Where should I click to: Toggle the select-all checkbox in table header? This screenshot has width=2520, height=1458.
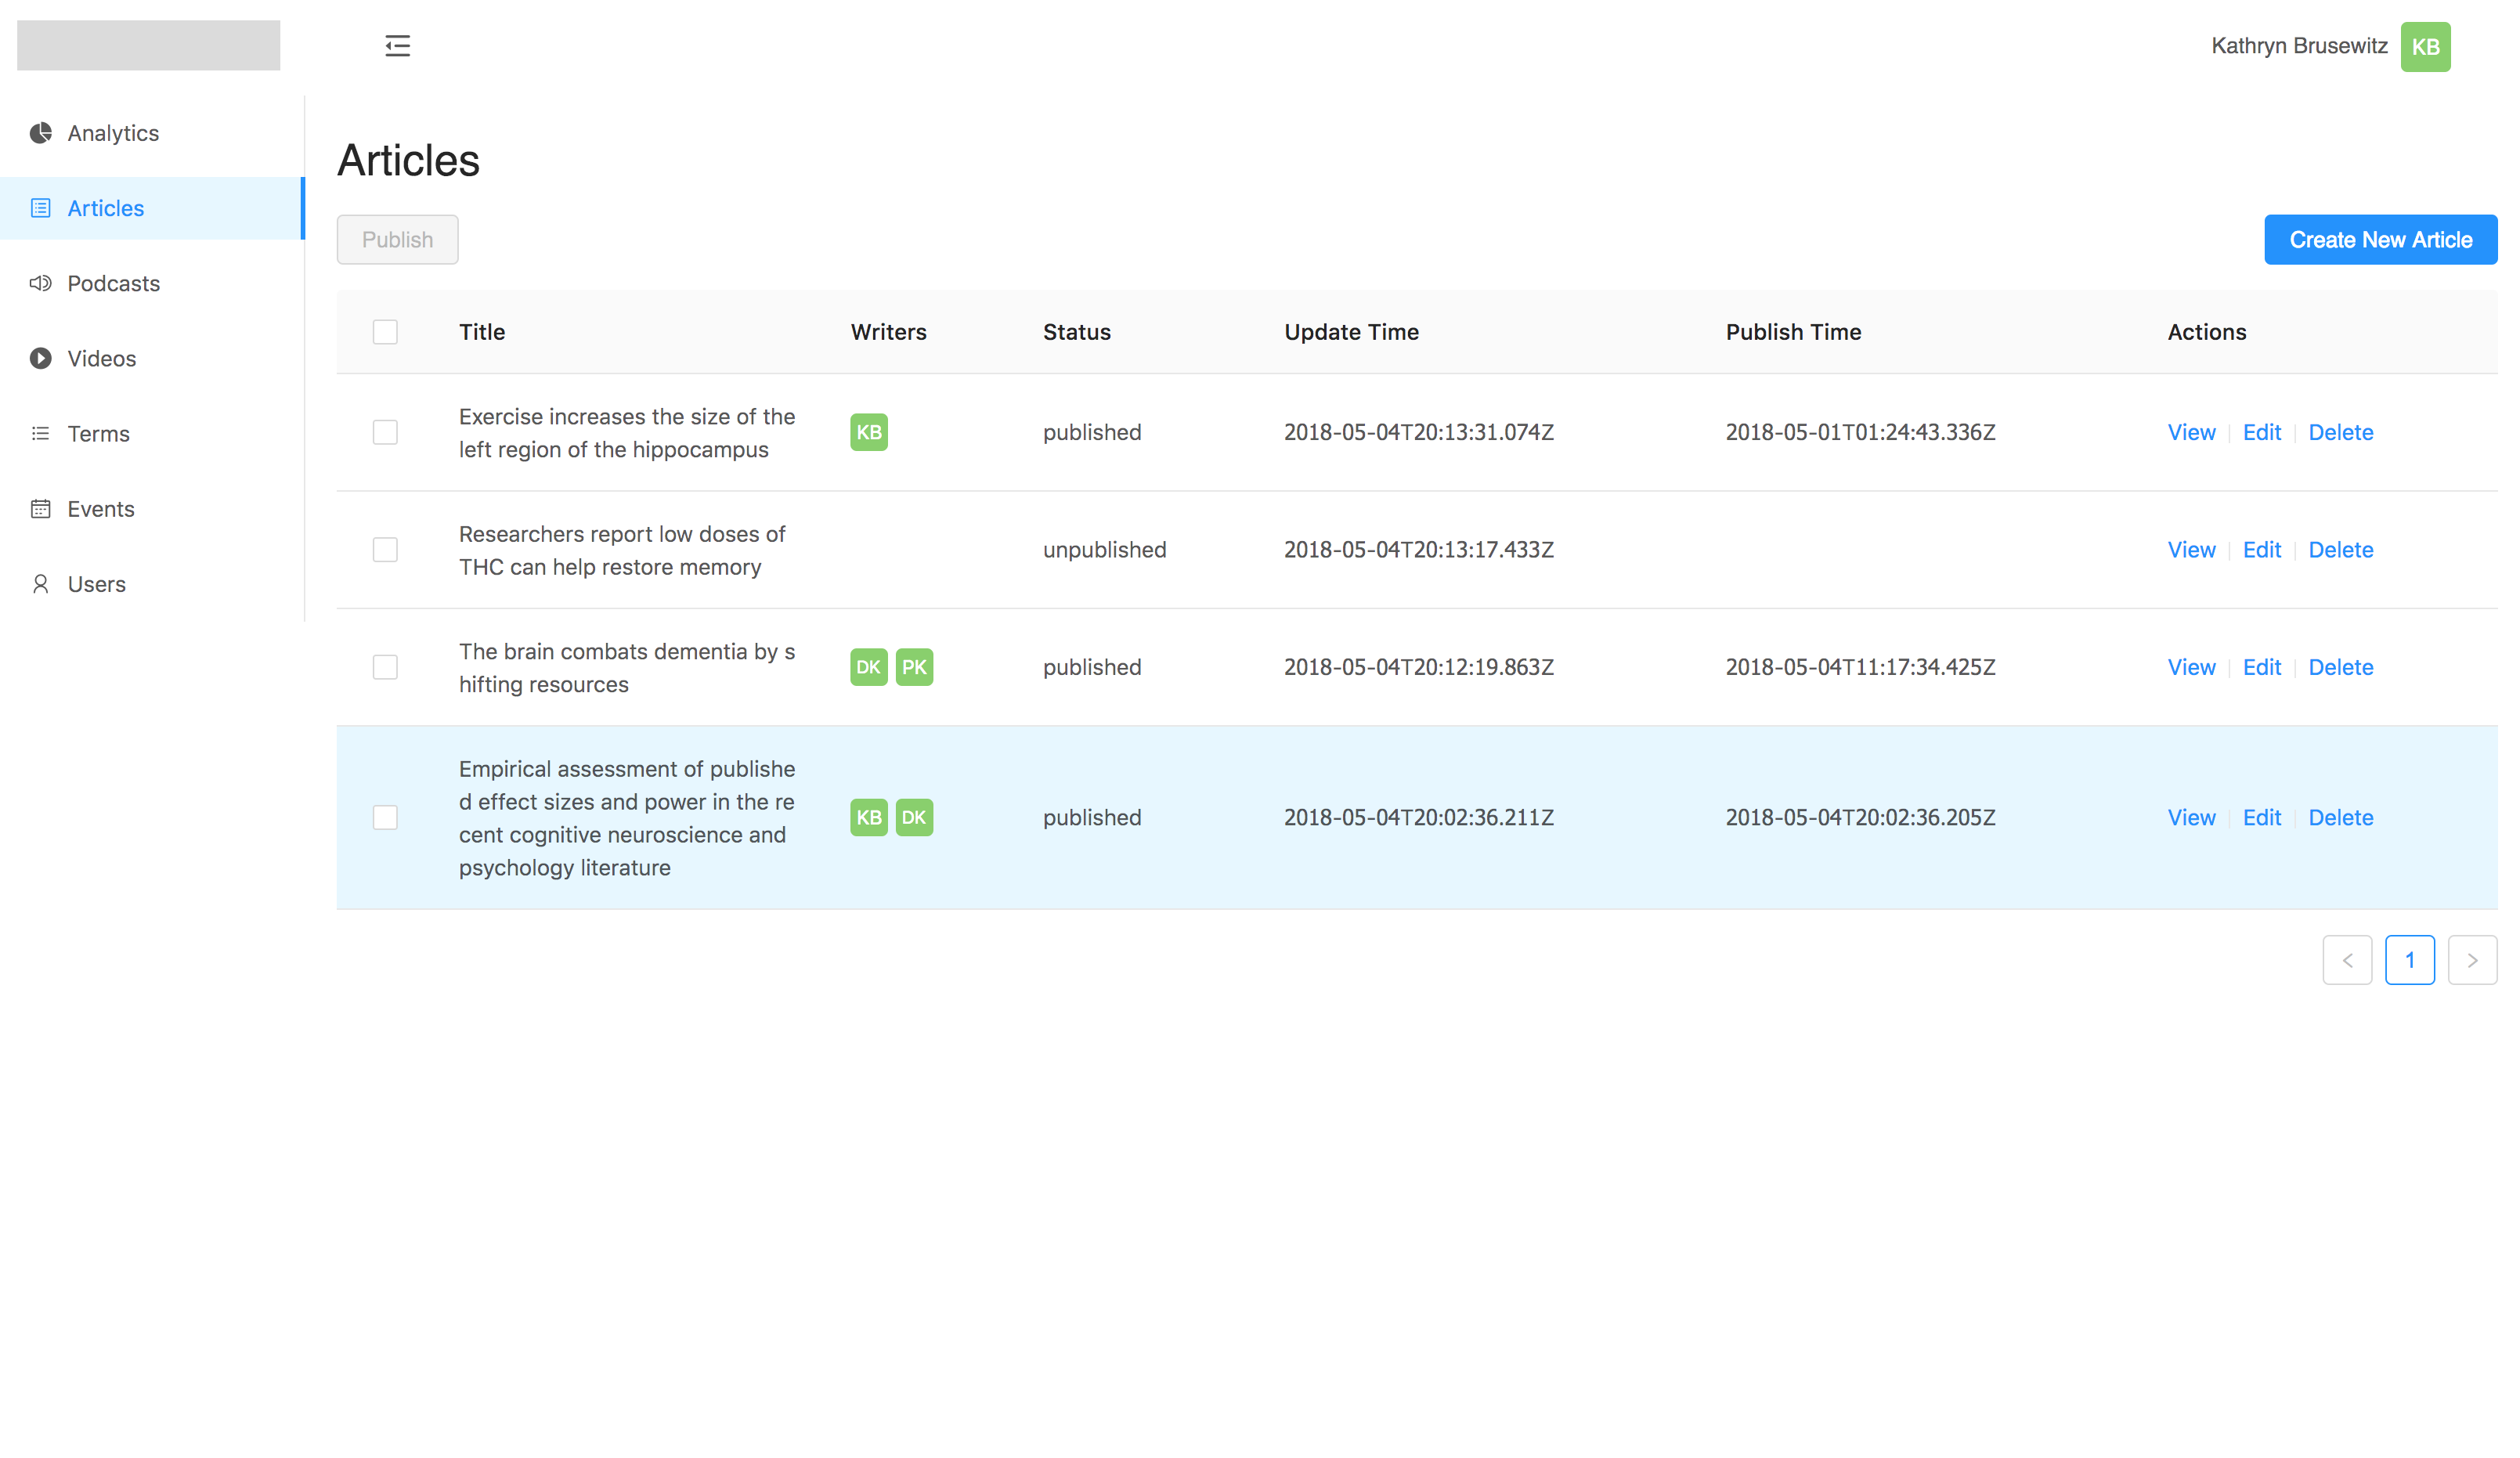pyautogui.click(x=385, y=332)
